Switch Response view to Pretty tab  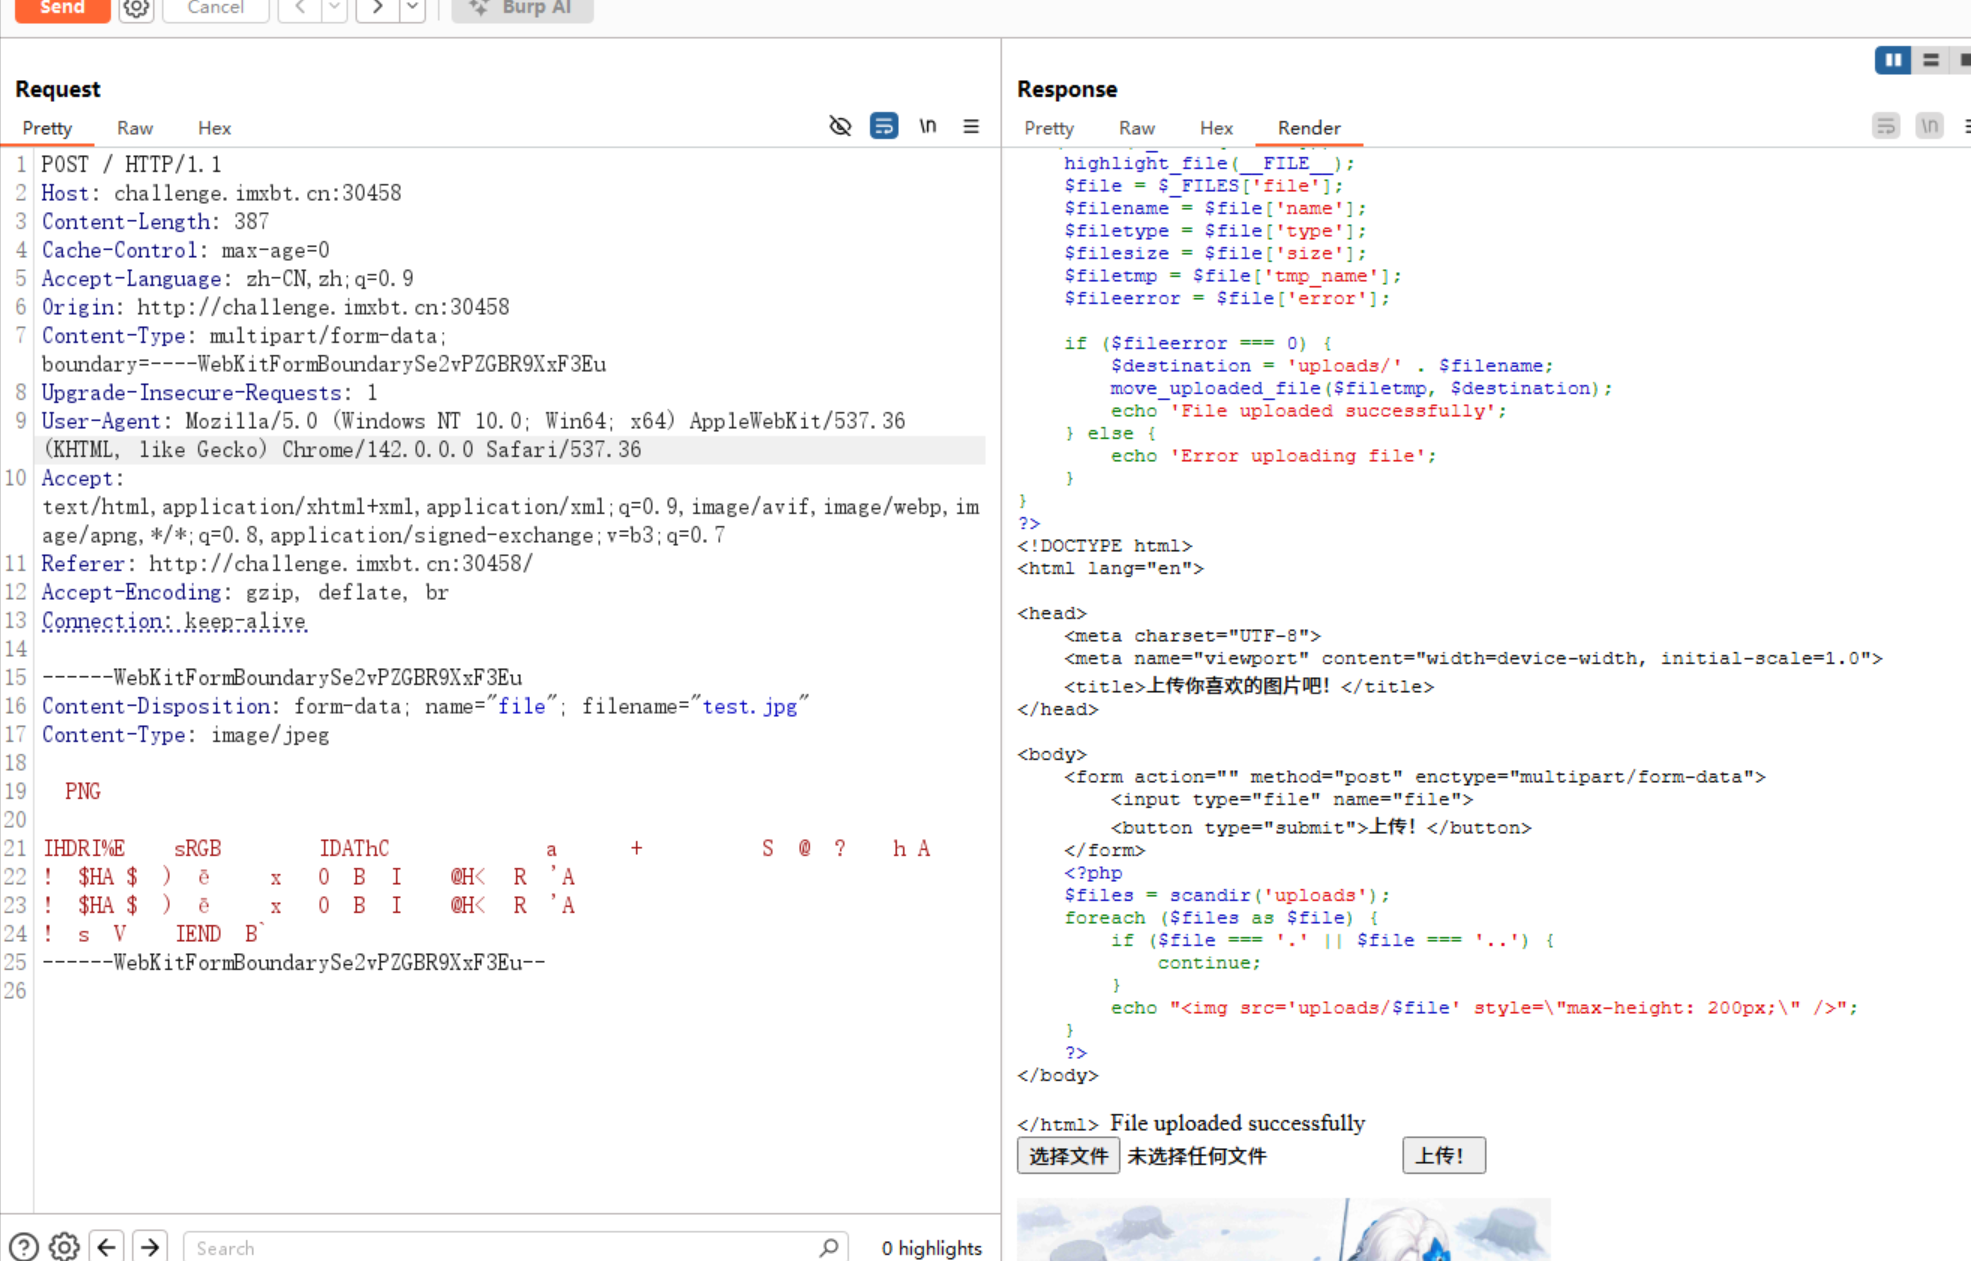click(1049, 128)
